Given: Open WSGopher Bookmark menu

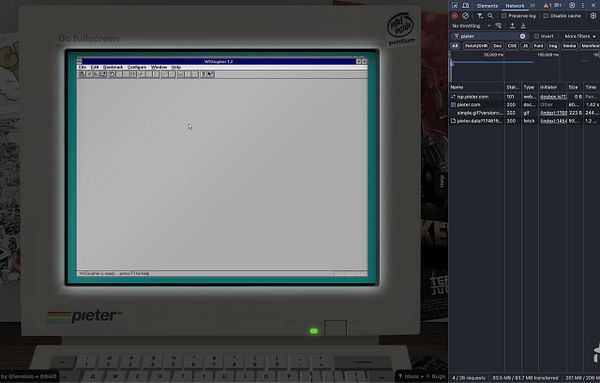Looking at the screenshot, I should point(113,67).
